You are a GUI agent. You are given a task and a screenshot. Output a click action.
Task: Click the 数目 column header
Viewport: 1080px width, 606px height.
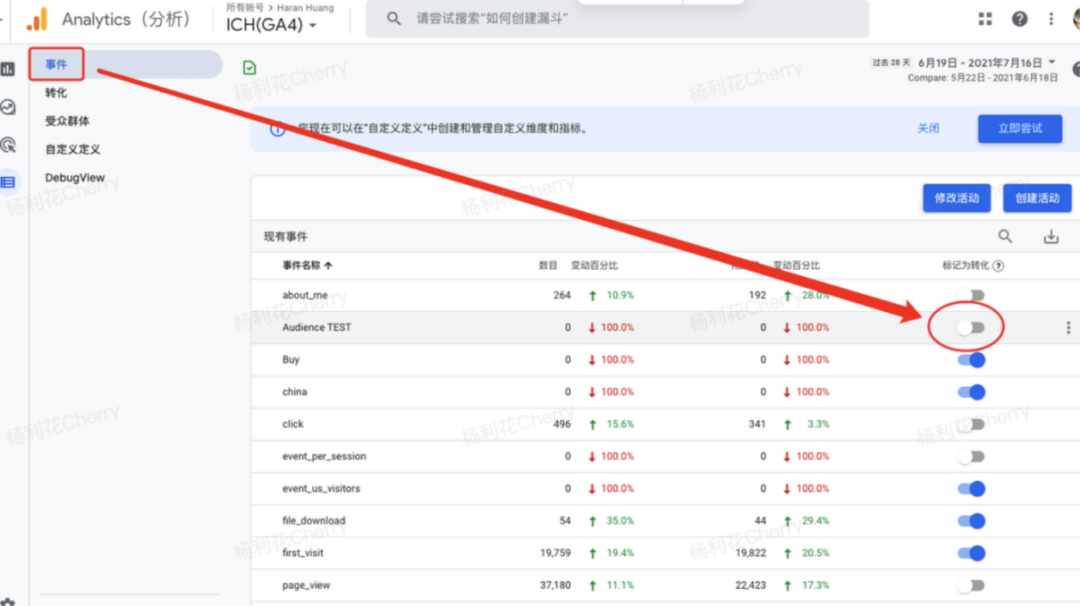click(x=548, y=265)
